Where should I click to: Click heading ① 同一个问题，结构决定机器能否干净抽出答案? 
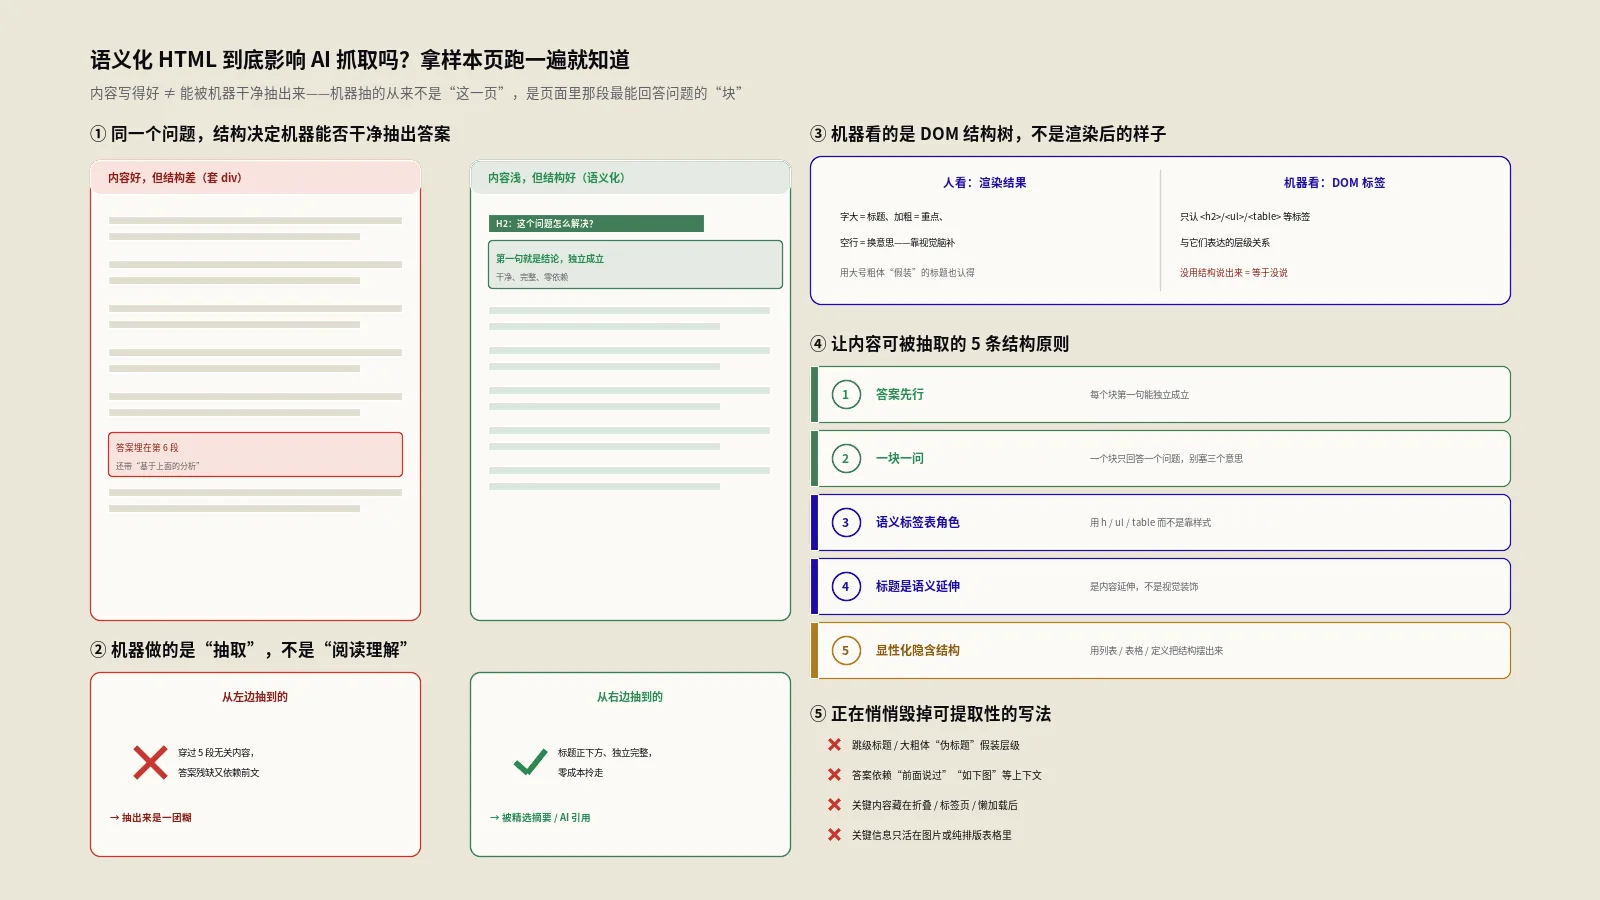point(270,134)
